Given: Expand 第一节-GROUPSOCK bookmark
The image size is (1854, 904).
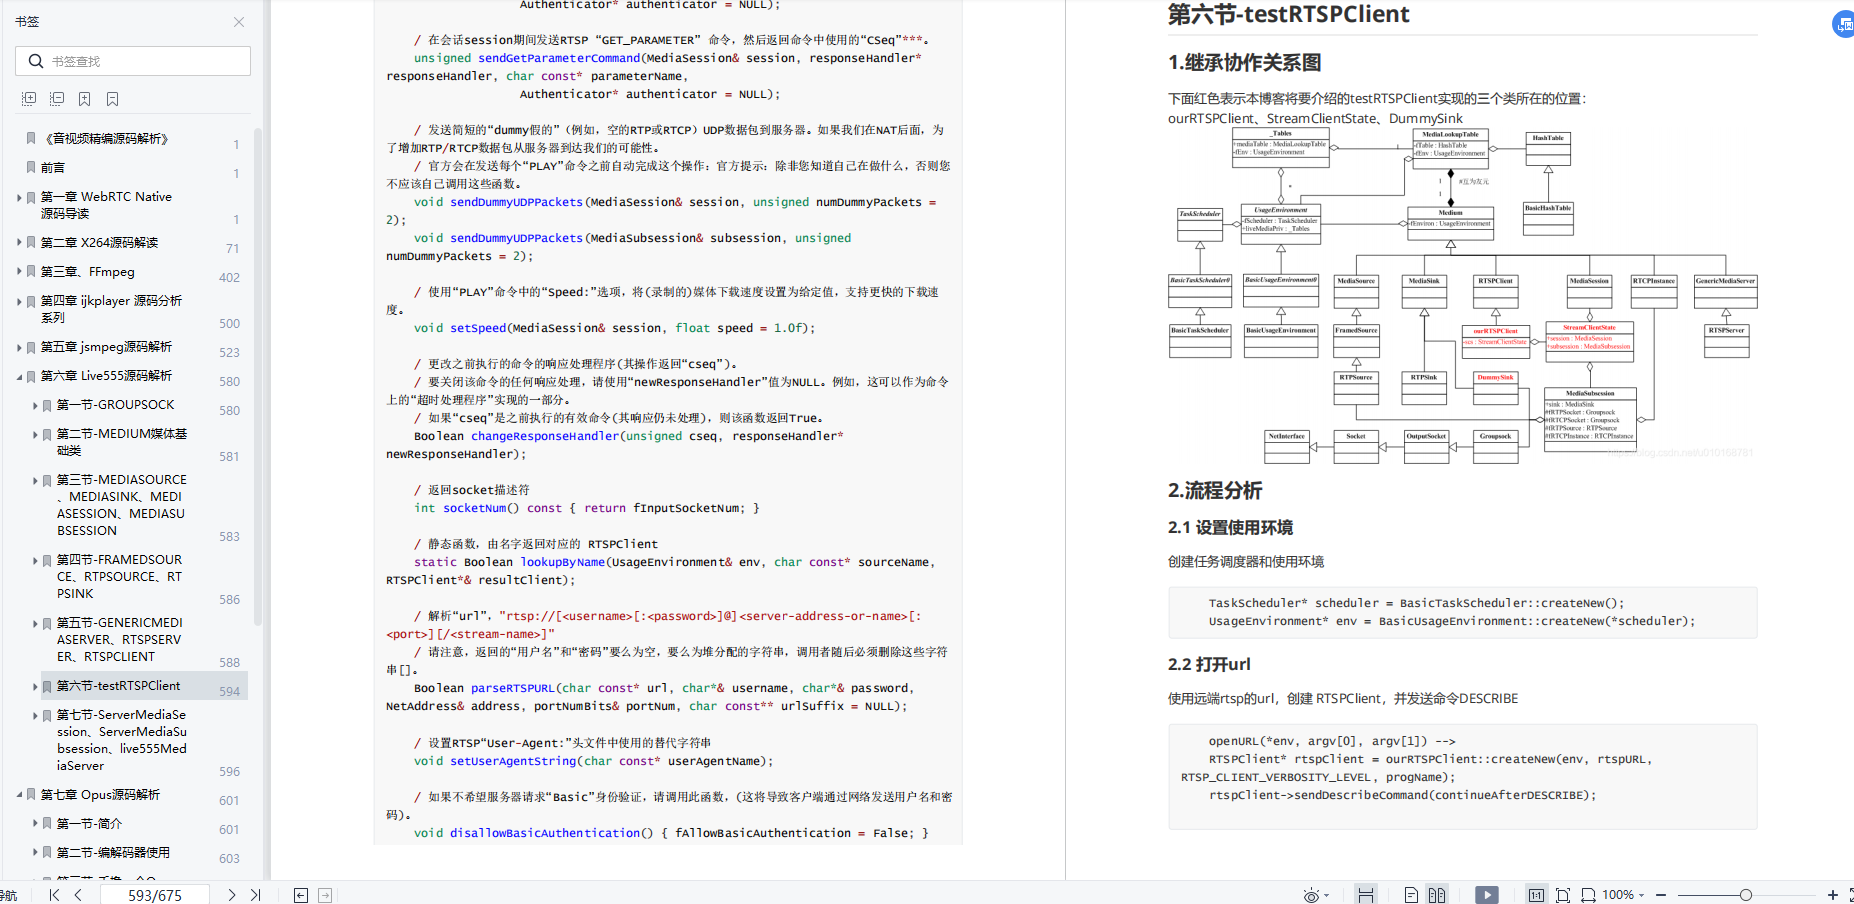Looking at the screenshot, I should click(35, 405).
